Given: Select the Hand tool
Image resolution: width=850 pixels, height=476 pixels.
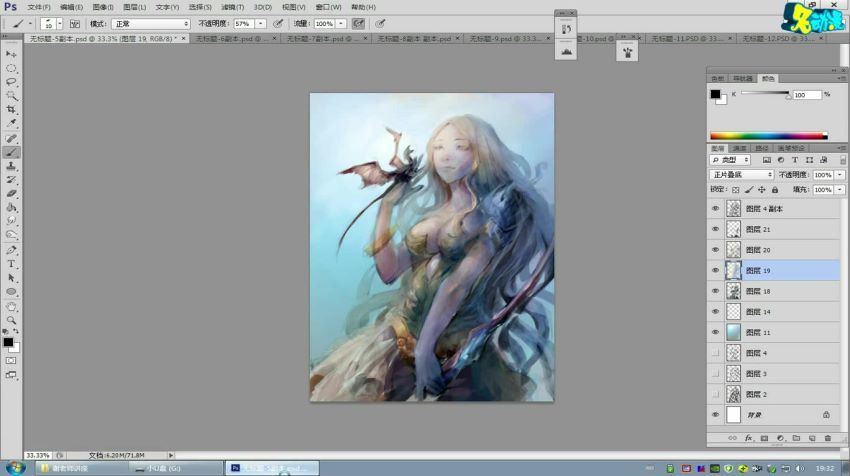Looking at the screenshot, I should pos(11,307).
